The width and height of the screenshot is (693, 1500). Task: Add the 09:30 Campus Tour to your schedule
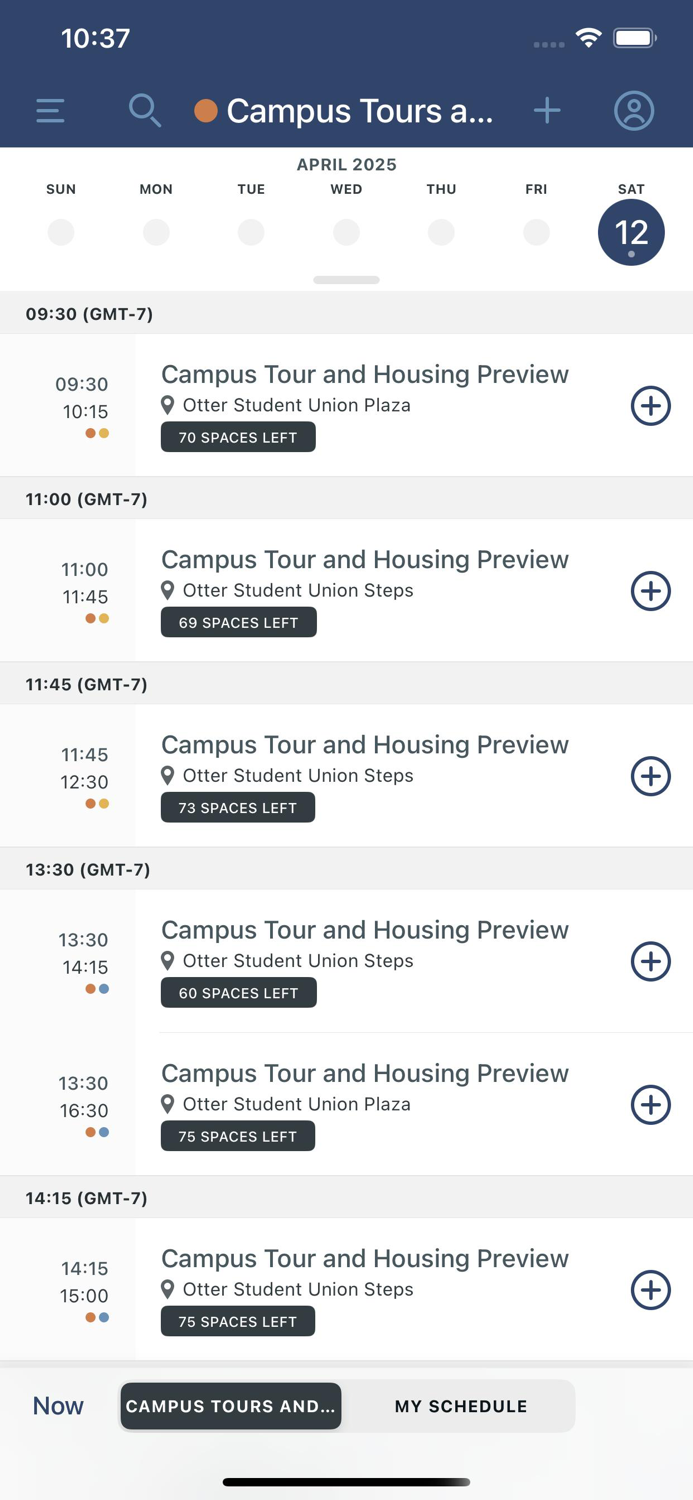tap(651, 406)
